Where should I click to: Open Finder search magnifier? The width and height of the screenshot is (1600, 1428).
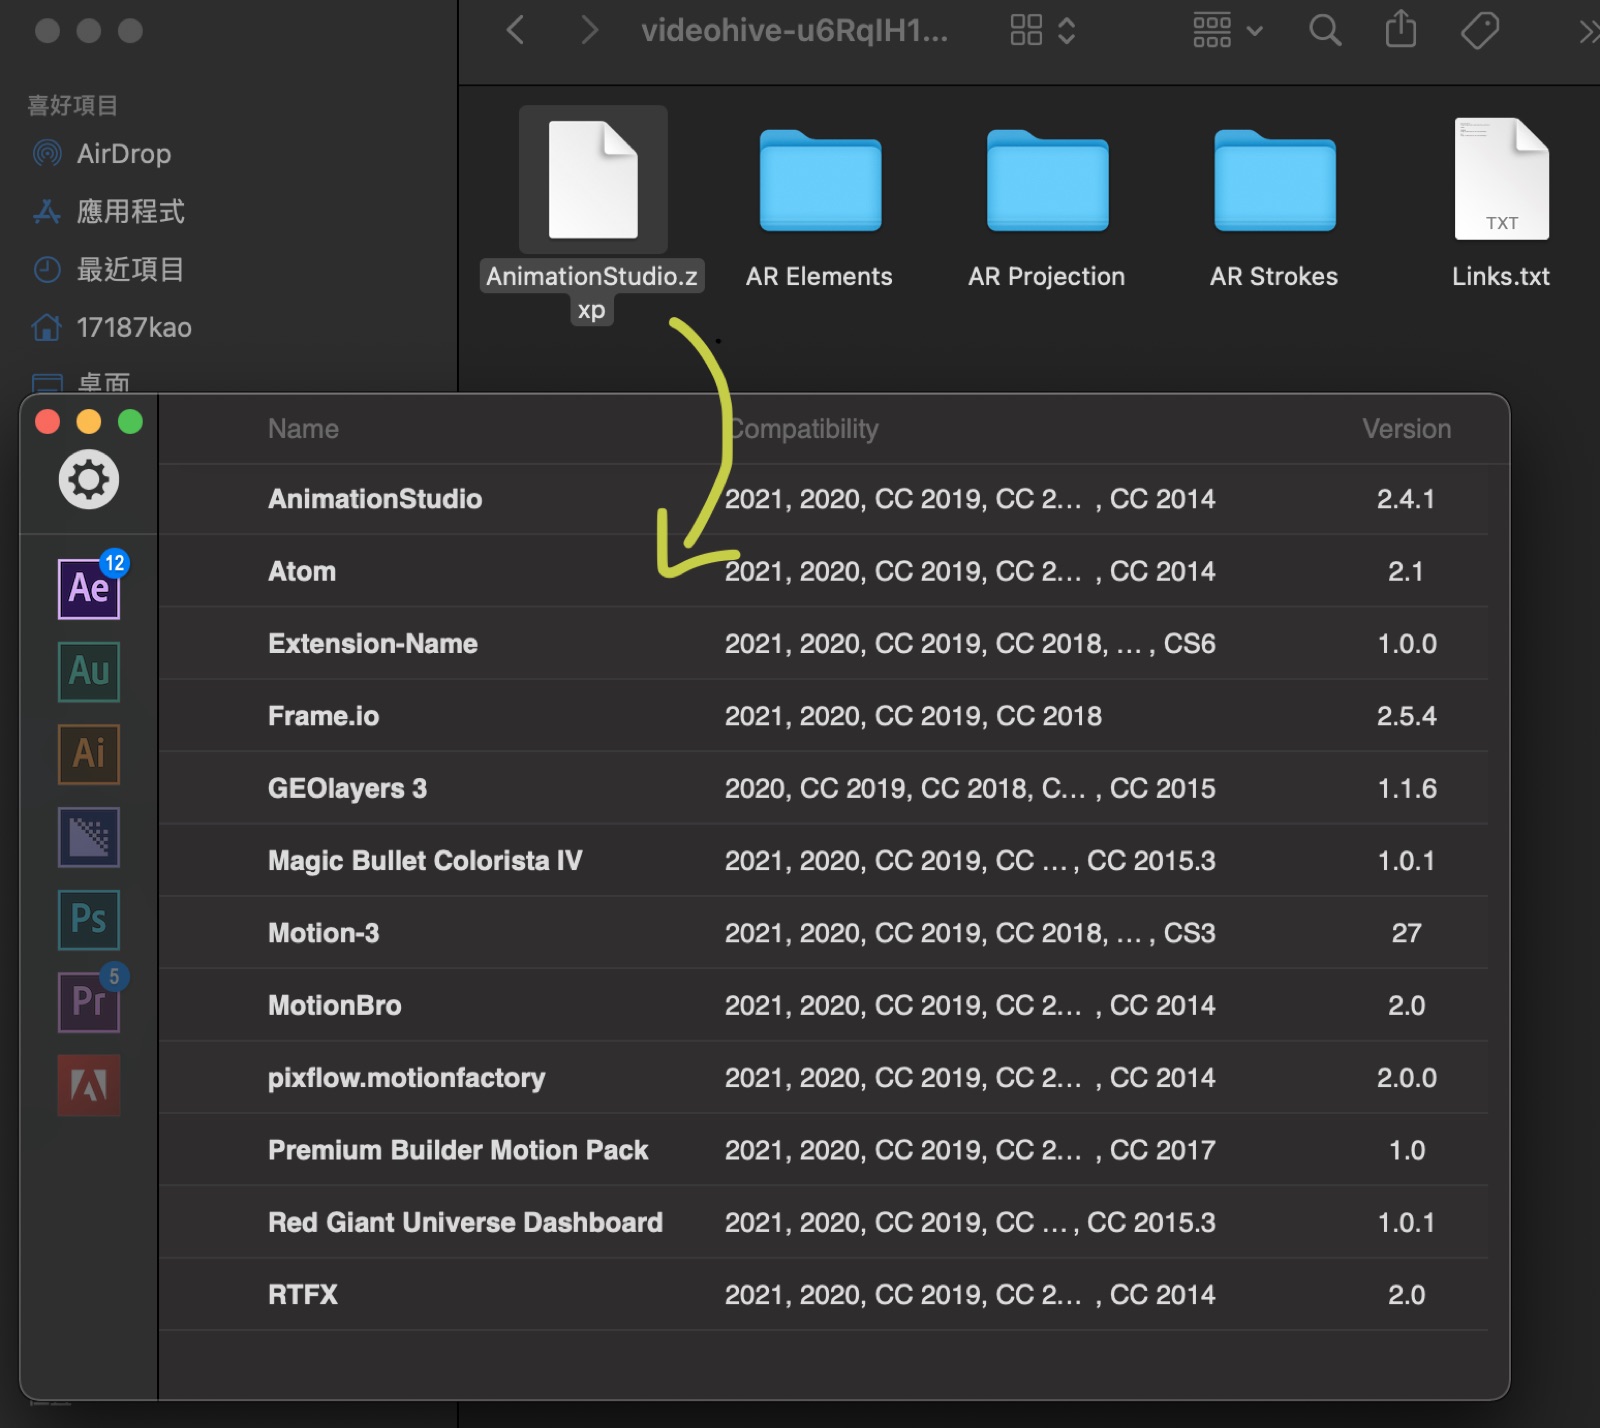click(1325, 31)
